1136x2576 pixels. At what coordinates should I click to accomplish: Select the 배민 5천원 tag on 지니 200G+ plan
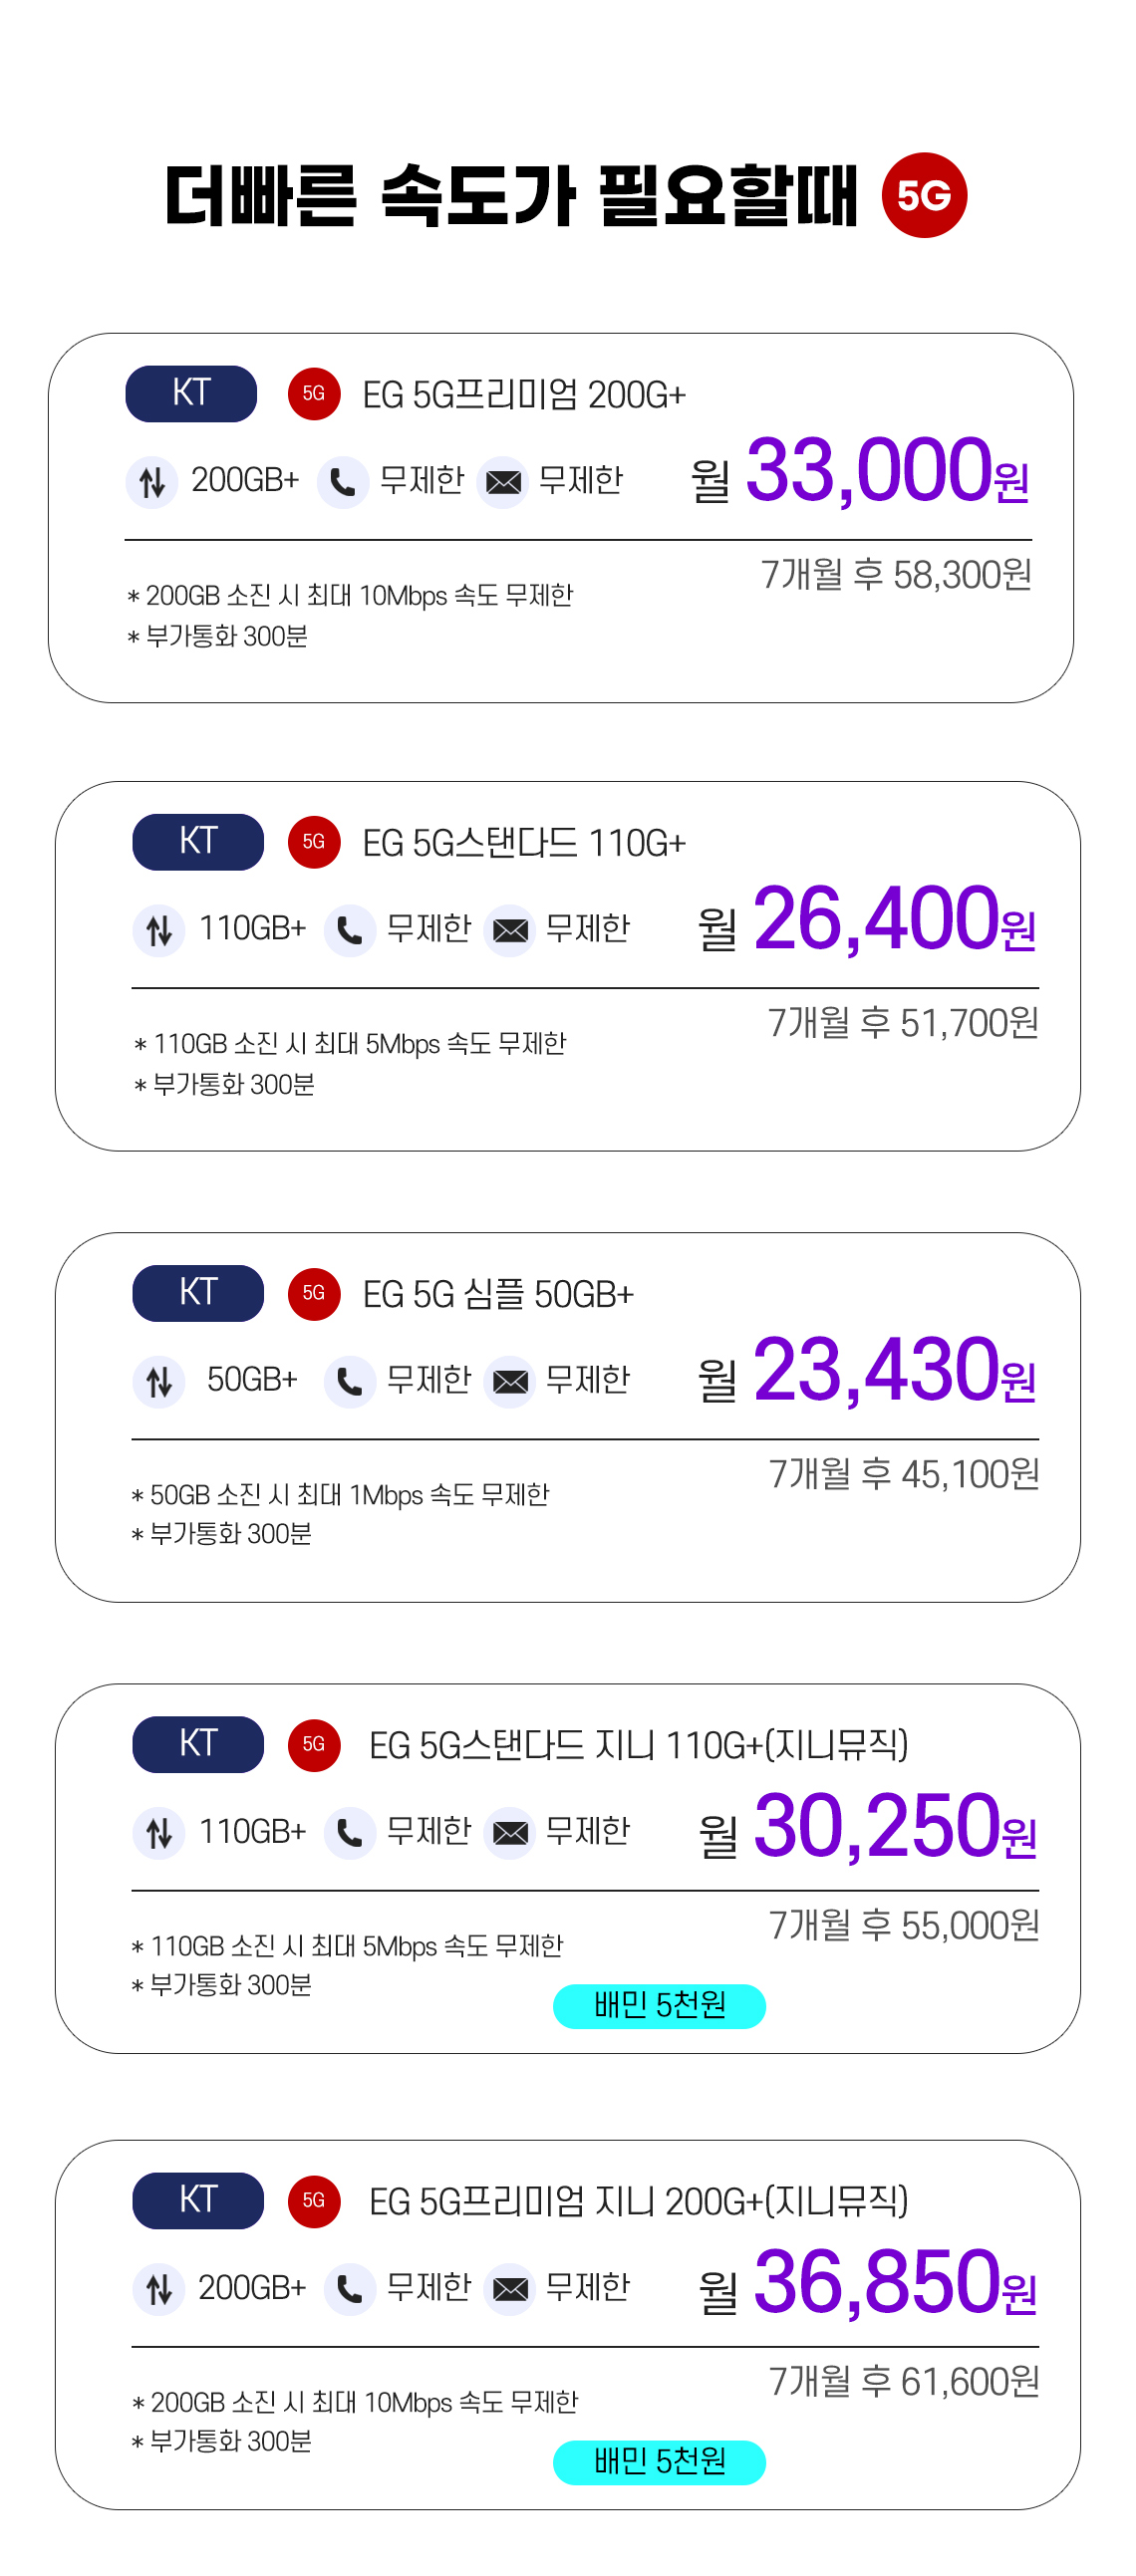coord(660,2462)
